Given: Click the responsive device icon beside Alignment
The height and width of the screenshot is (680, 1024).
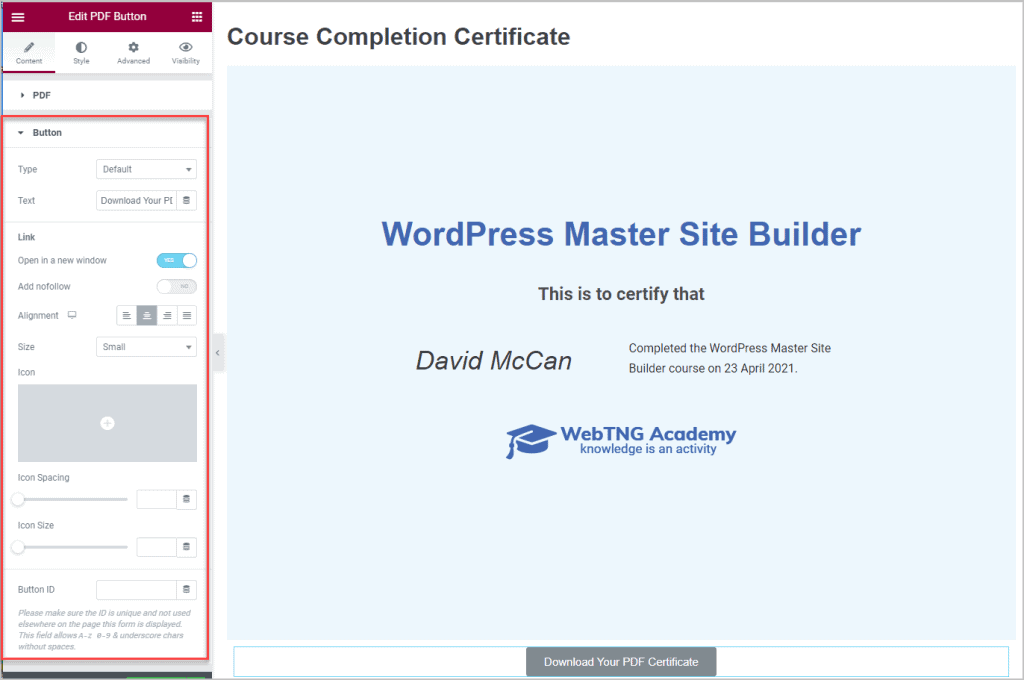Looking at the screenshot, I should coord(72,316).
